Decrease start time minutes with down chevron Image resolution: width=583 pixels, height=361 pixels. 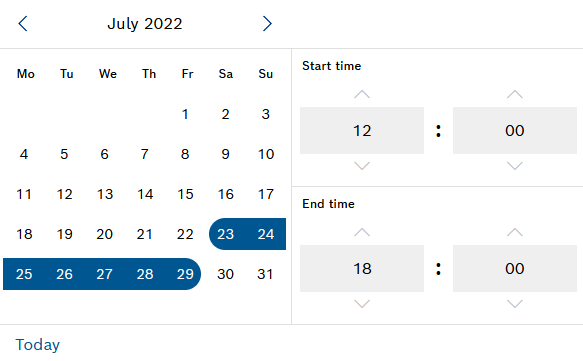point(515,165)
